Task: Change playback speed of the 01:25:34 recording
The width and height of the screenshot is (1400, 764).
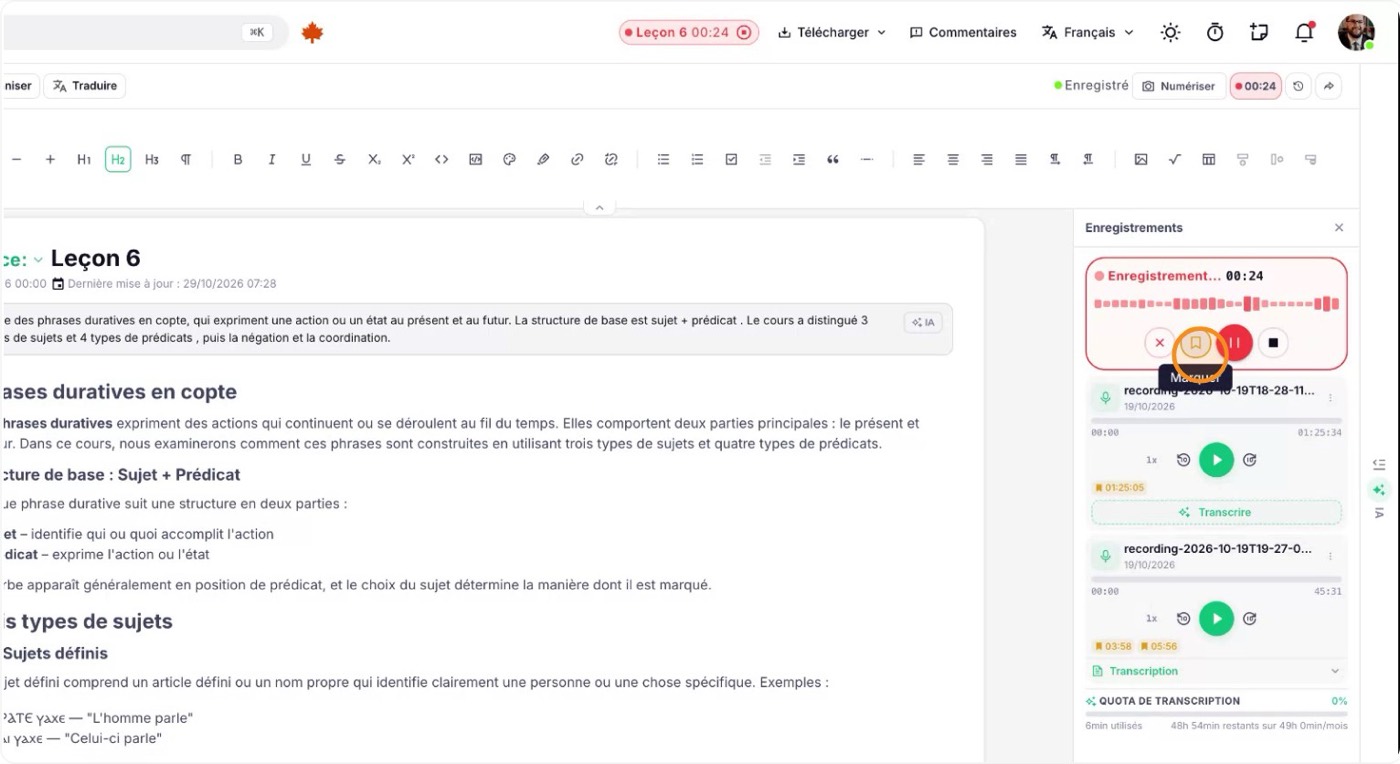Action: click(x=1152, y=460)
